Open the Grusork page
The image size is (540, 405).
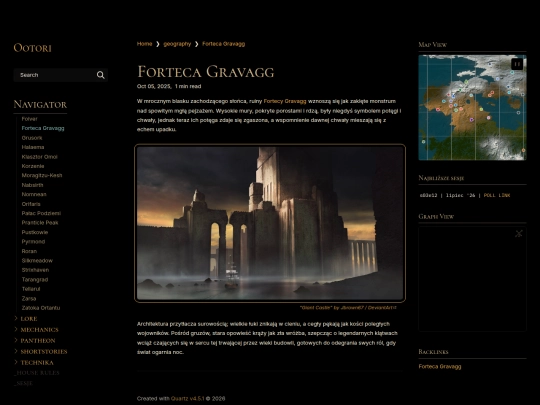[32, 138]
